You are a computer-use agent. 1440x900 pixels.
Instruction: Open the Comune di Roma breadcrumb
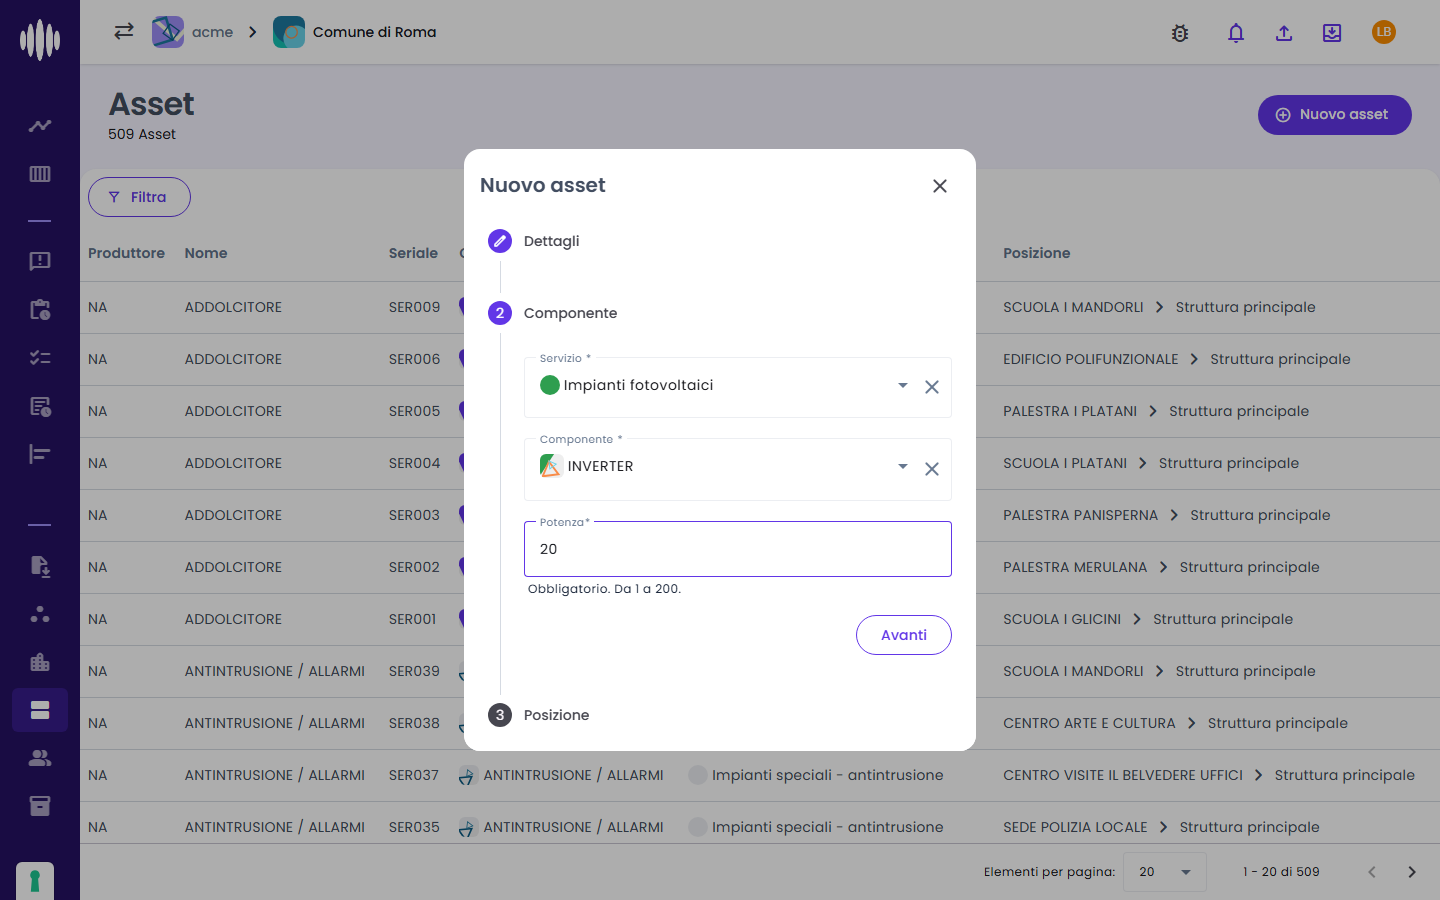point(355,32)
